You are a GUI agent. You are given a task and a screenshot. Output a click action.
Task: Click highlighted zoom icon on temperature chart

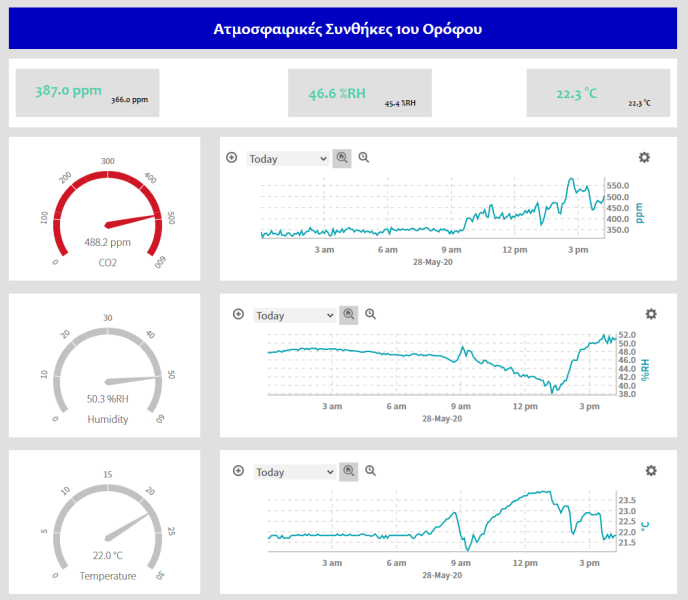(x=349, y=471)
